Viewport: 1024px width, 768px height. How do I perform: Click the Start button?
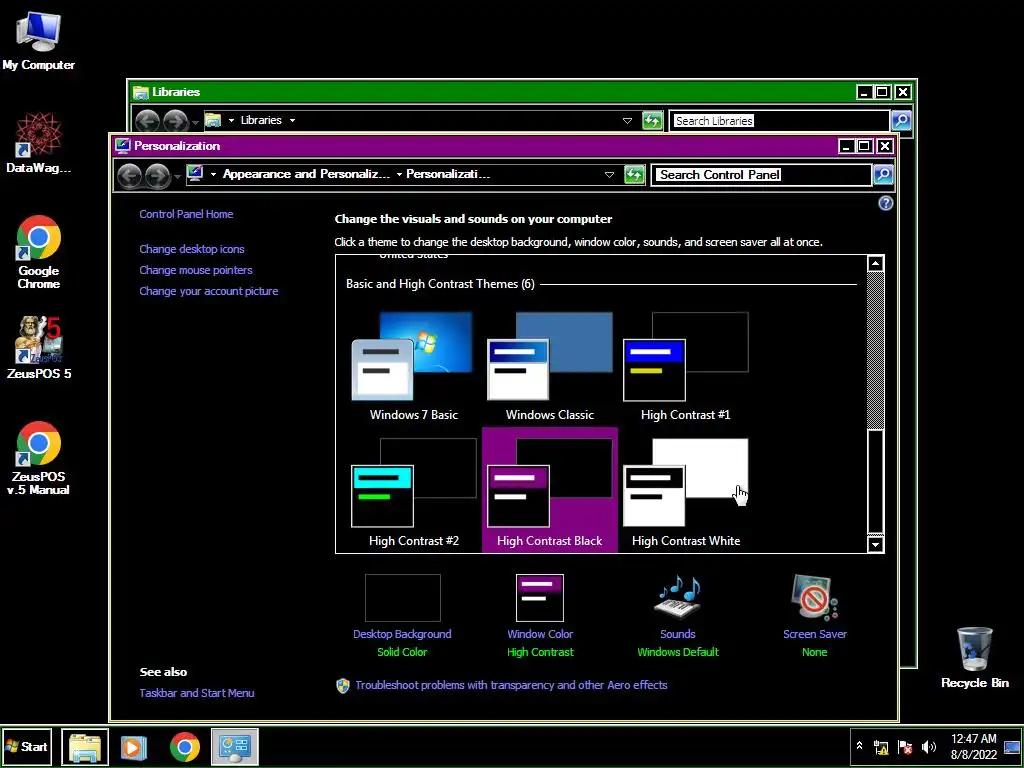point(26,746)
